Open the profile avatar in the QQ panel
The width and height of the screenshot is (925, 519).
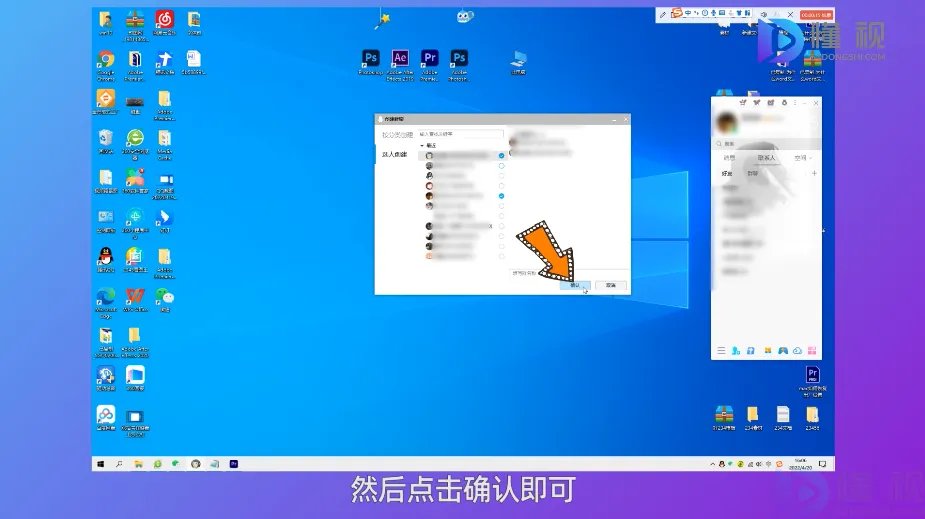727,122
